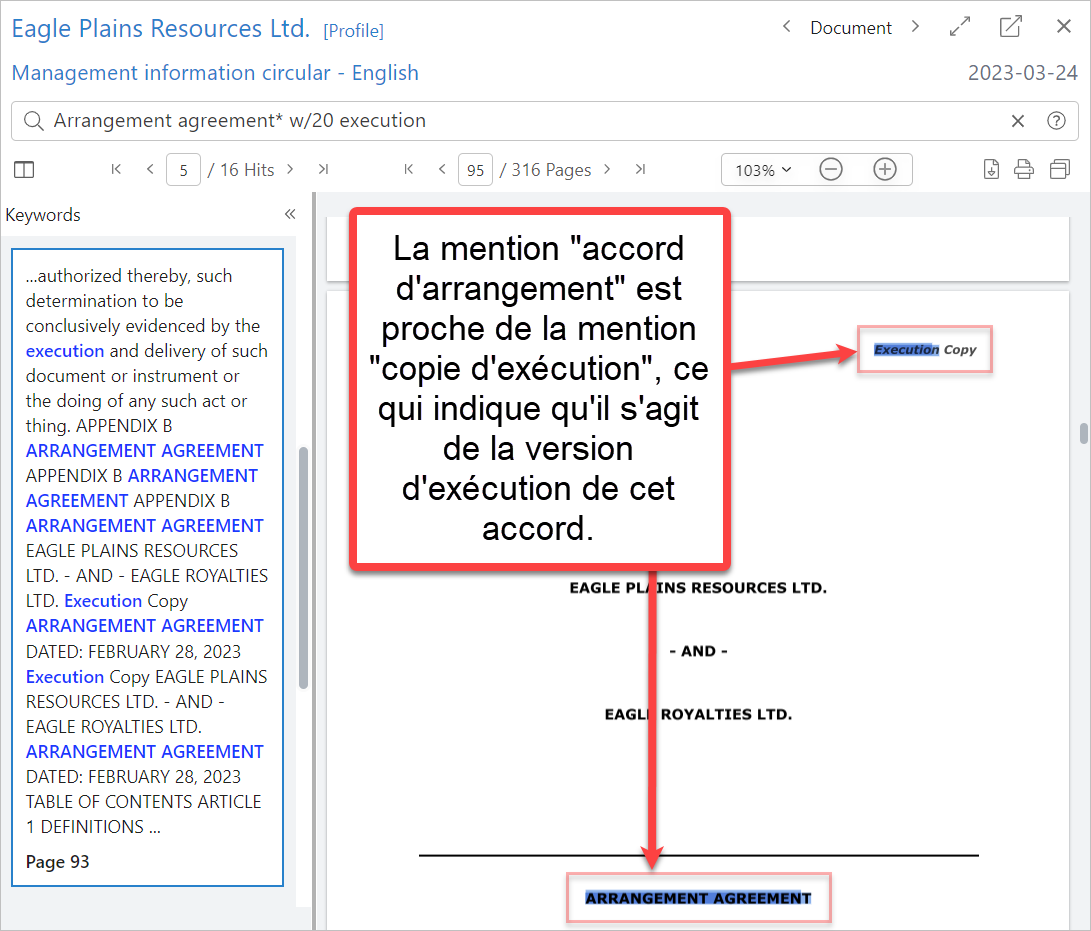Expand viewer to full screen

[960, 26]
